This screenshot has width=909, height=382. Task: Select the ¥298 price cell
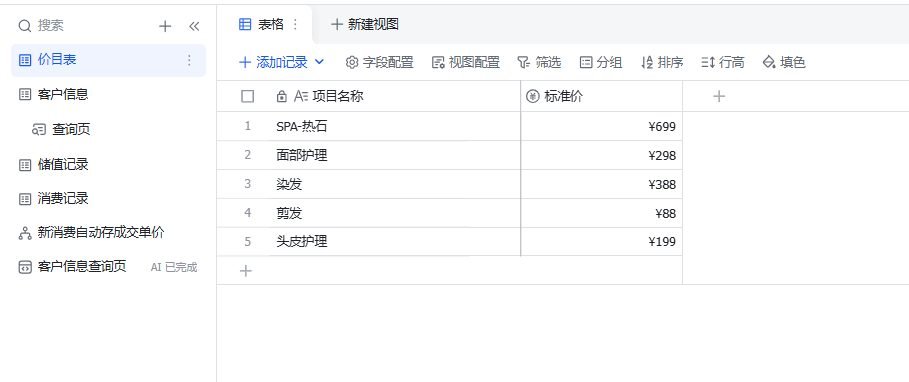(x=602, y=155)
